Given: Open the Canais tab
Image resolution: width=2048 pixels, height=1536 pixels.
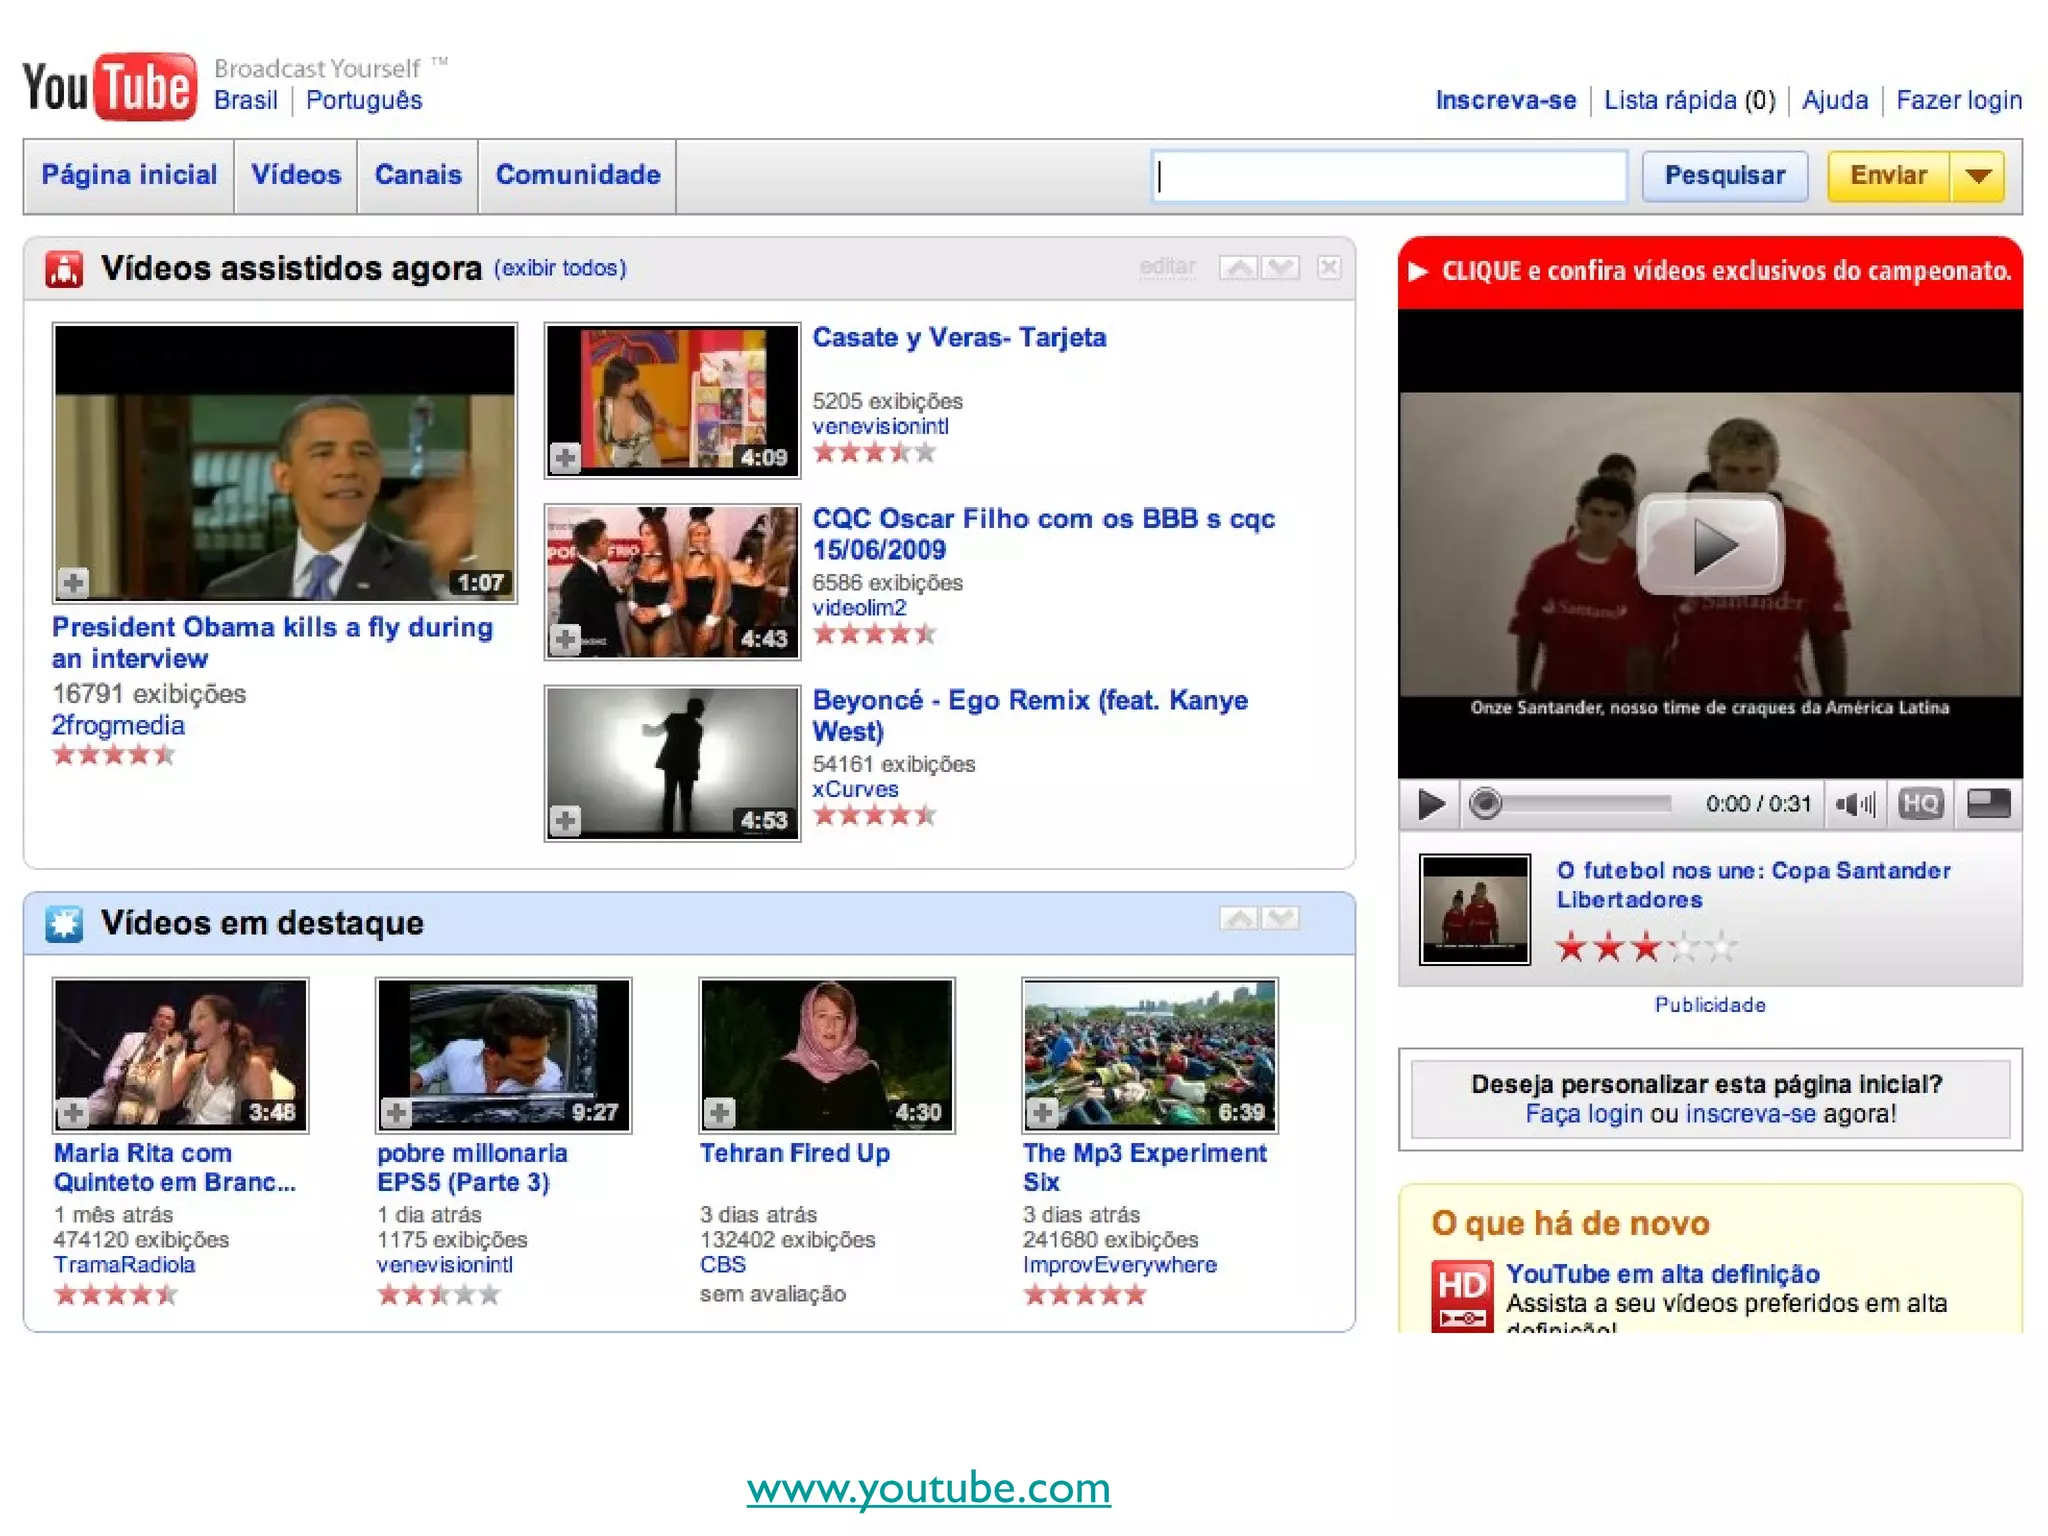Looking at the screenshot, I should pos(418,176).
